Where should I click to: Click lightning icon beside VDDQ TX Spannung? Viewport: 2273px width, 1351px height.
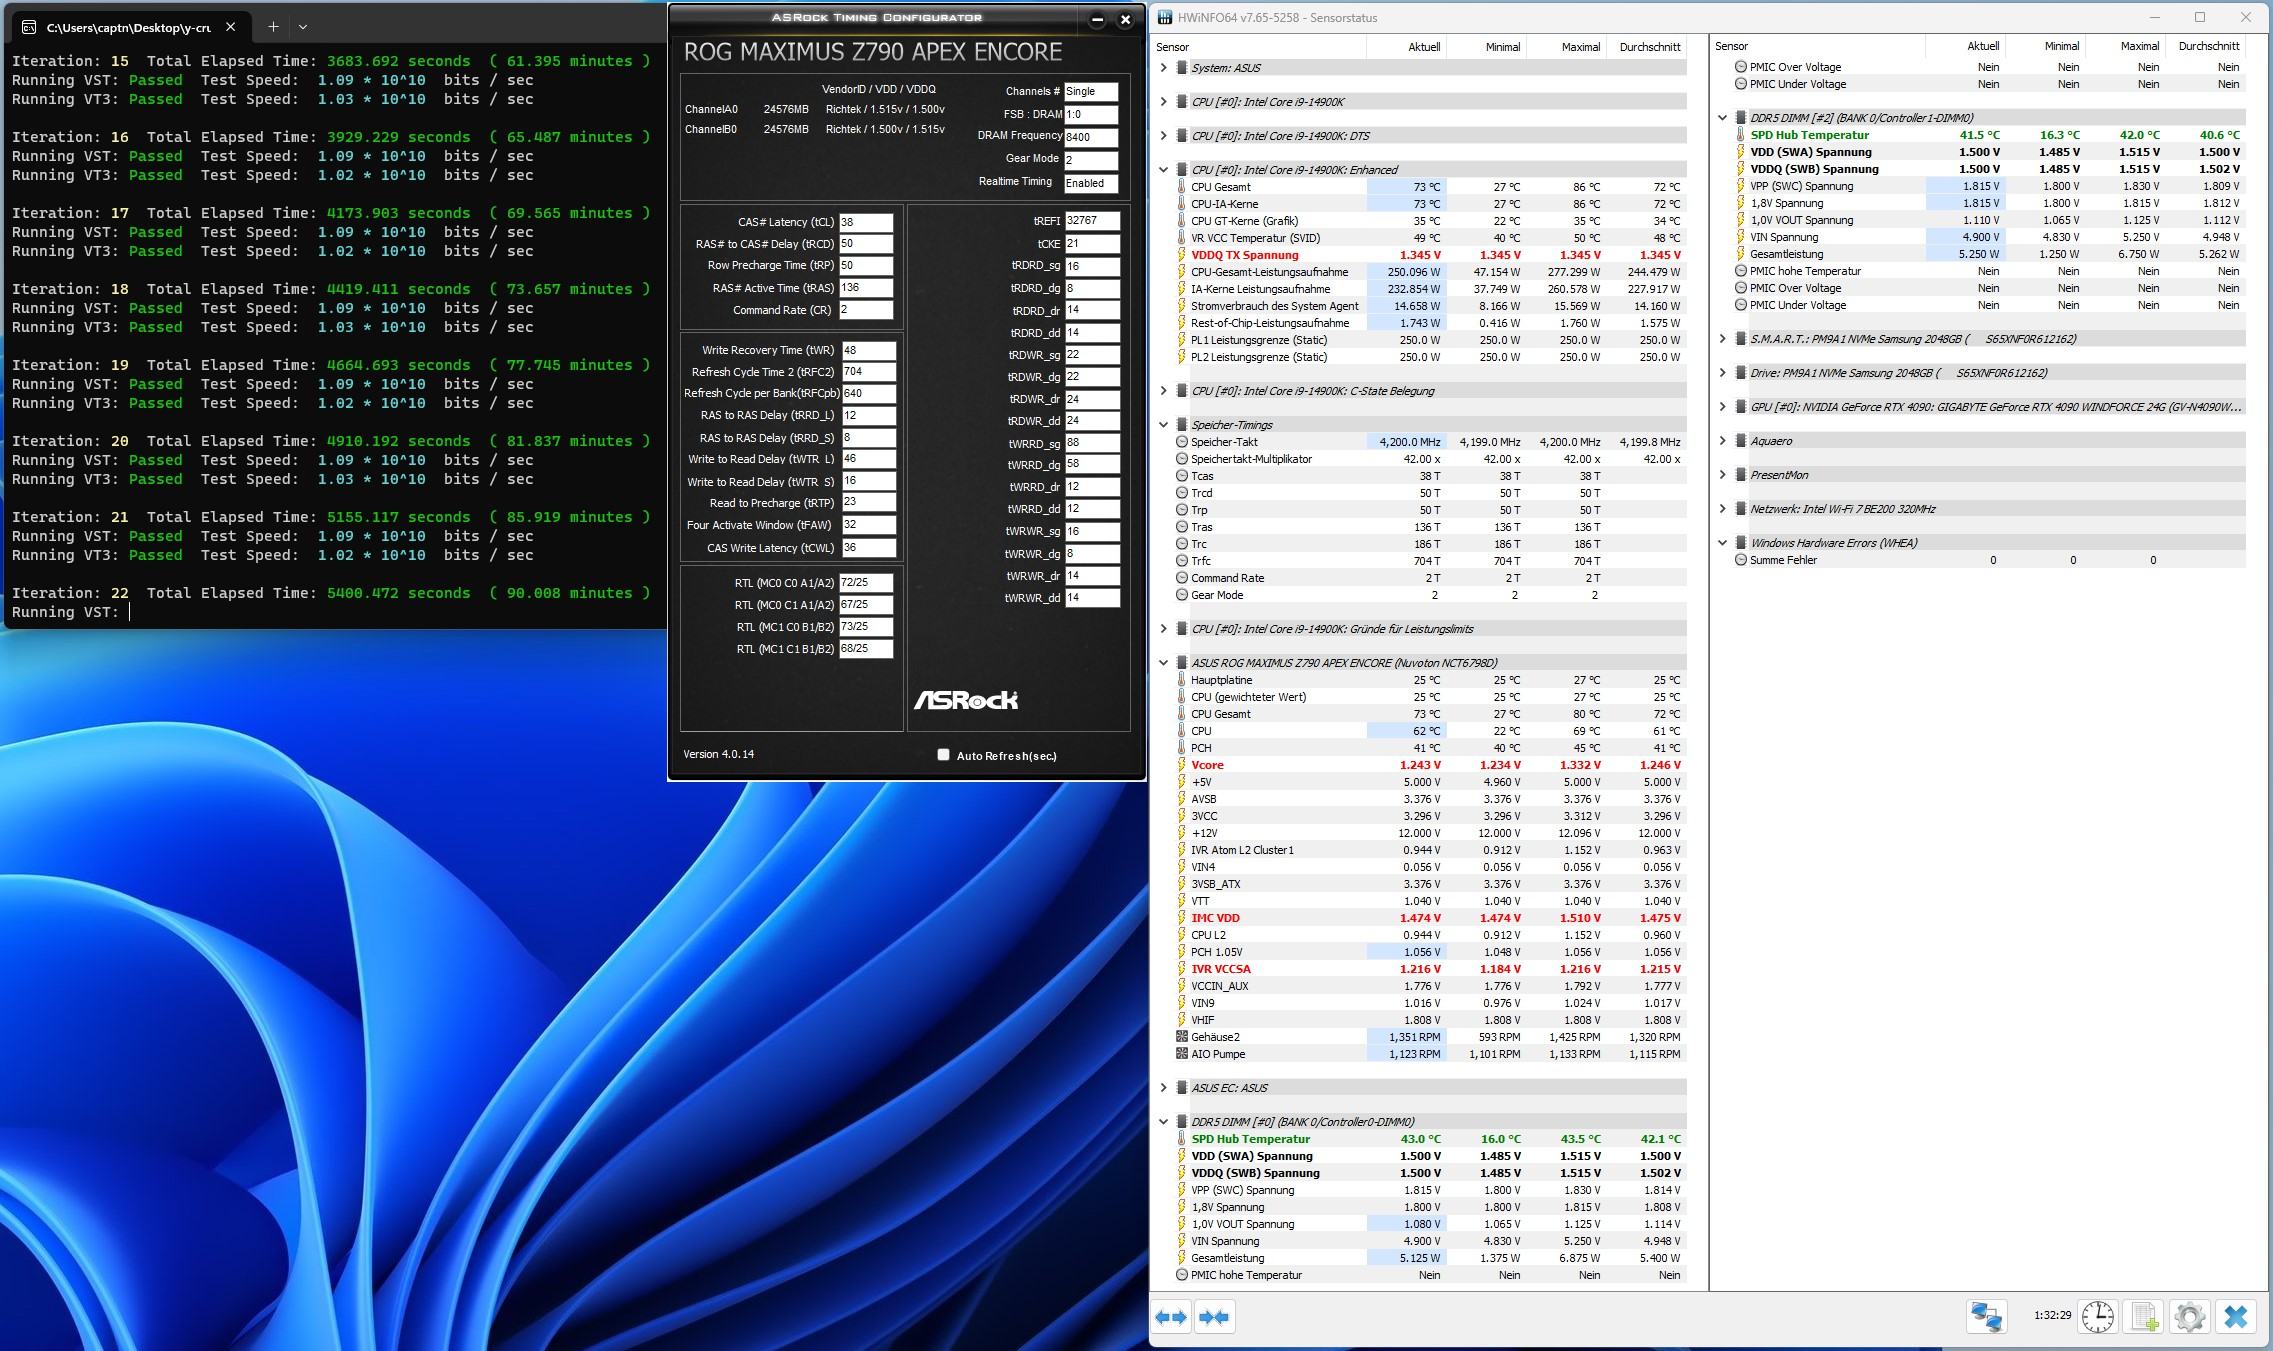point(1182,255)
